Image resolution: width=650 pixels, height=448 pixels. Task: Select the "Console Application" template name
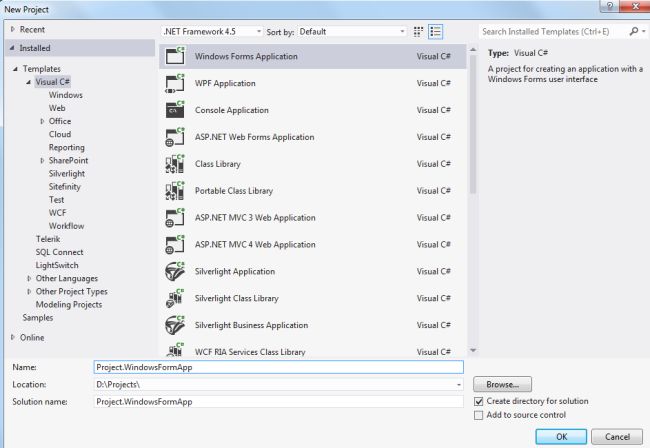point(232,110)
